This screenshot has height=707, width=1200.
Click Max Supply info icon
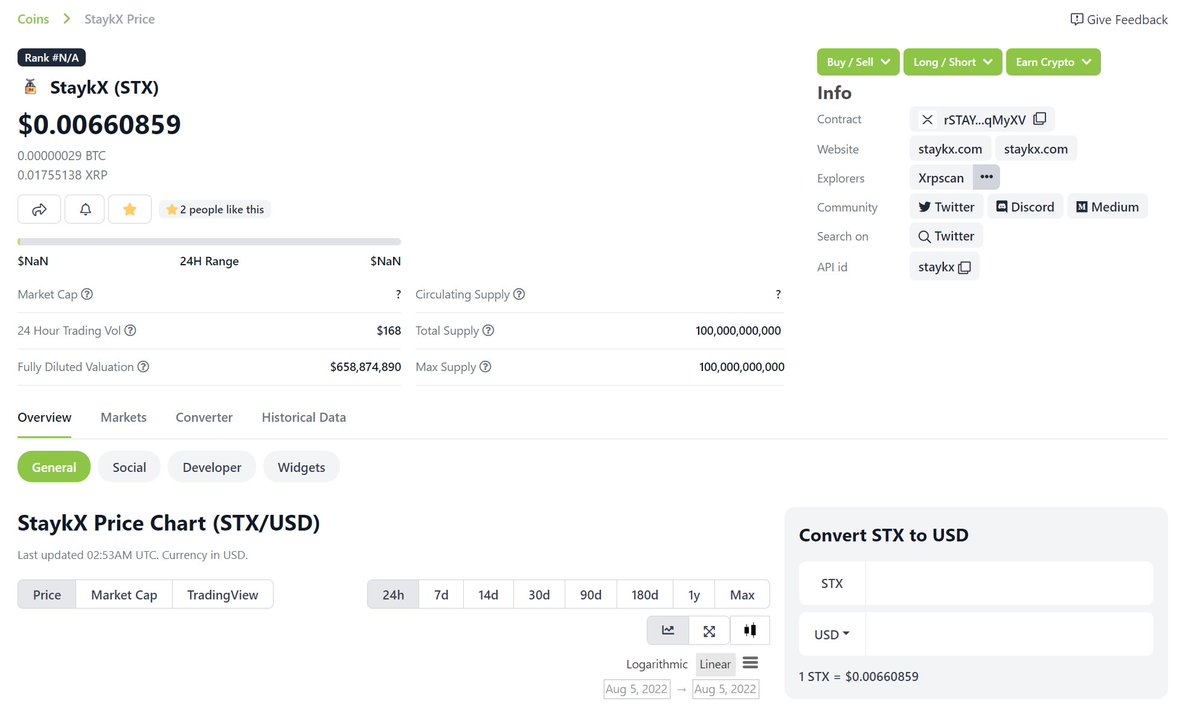coord(485,367)
